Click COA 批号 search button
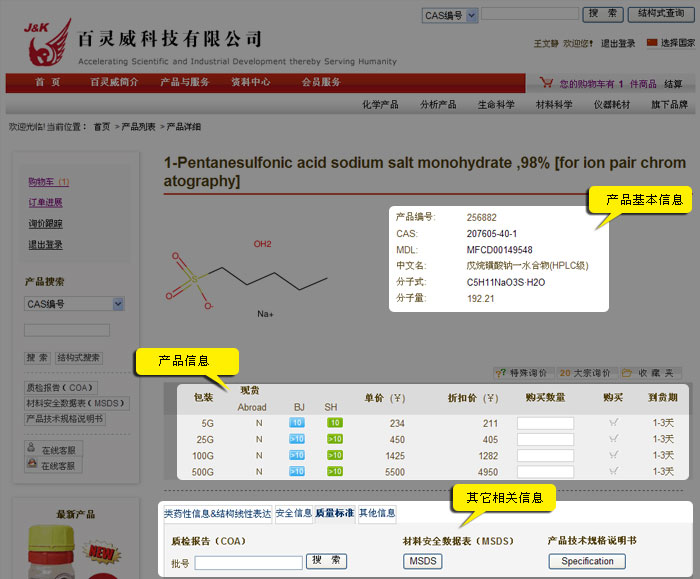This screenshot has width=700, height=579. pyautogui.click(x=326, y=561)
